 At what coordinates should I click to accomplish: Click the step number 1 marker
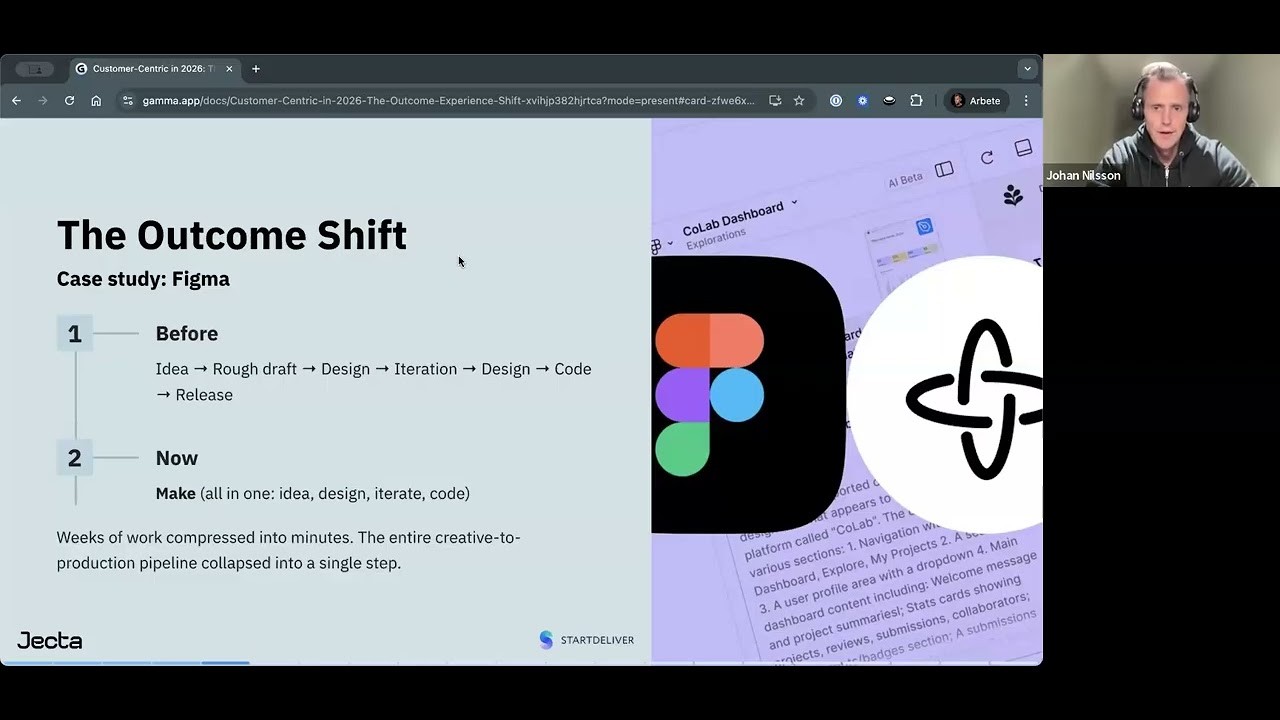coord(75,334)
